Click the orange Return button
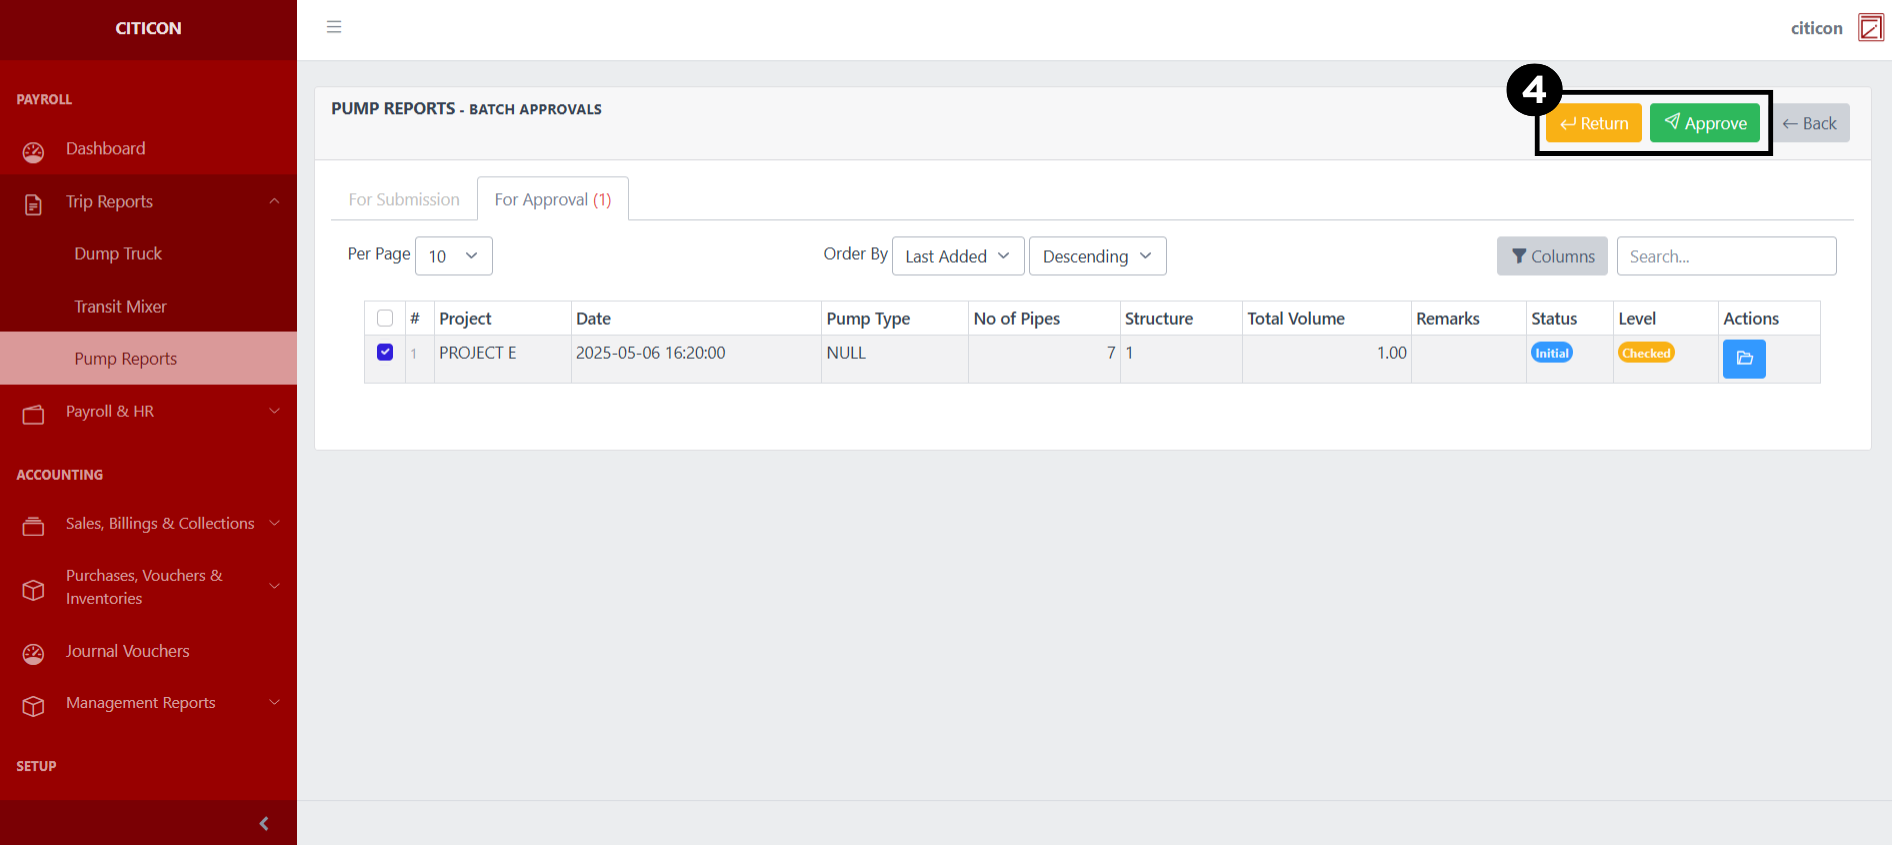Screen dimensions: 1892x845 1593,123
